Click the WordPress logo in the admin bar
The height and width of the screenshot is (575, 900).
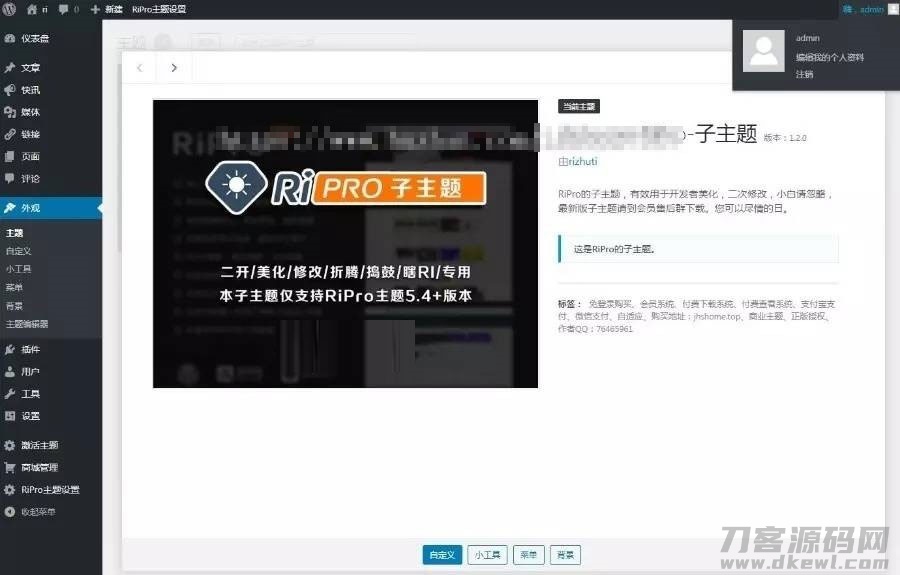point(10,9)
